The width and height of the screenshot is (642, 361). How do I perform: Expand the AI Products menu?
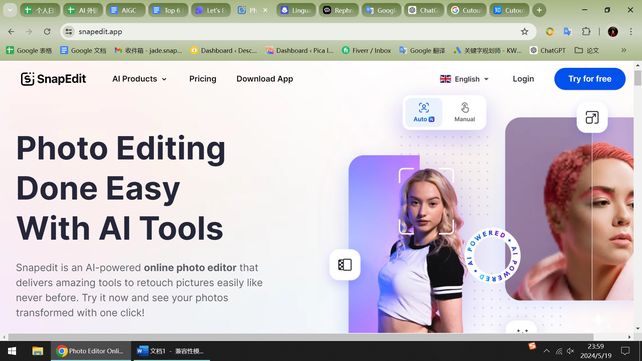139,79
